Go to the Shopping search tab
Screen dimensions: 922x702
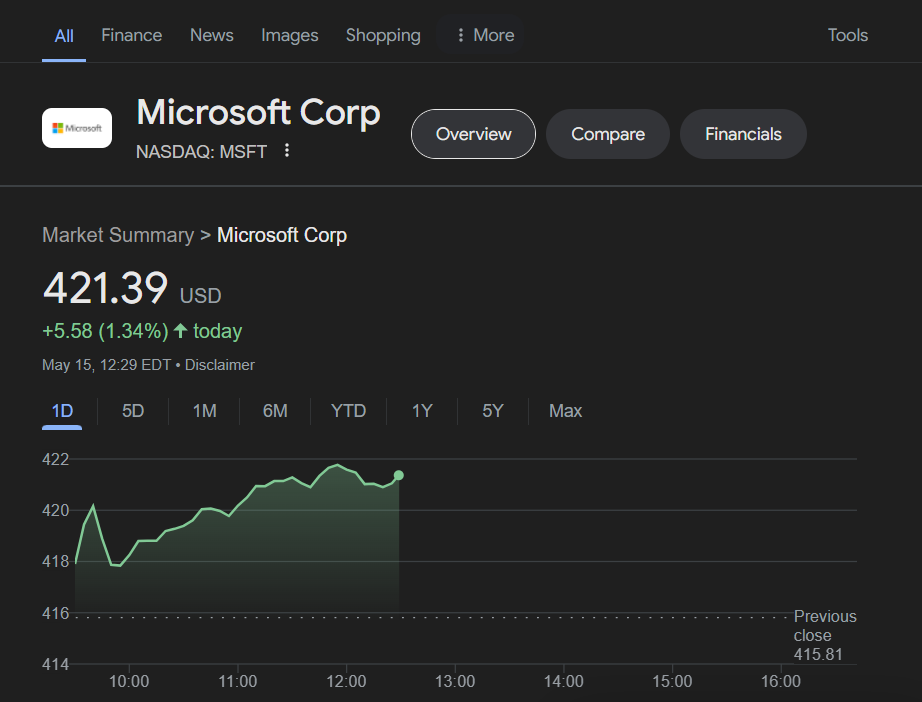383,35
